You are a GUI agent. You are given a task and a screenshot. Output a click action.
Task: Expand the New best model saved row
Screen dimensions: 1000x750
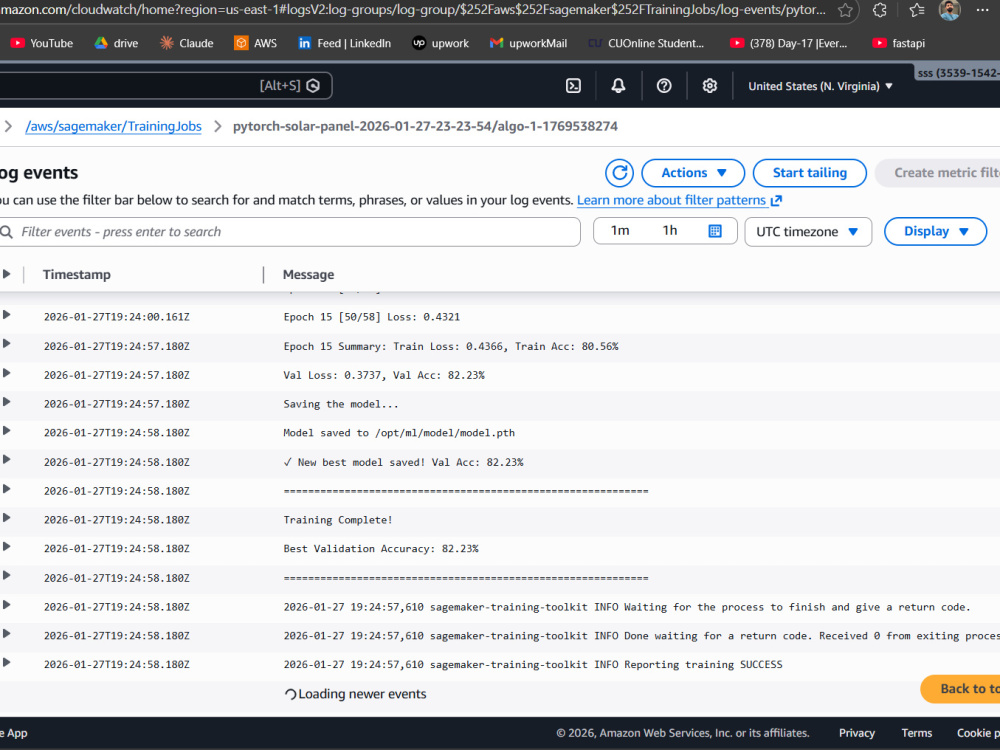[6, 460]
